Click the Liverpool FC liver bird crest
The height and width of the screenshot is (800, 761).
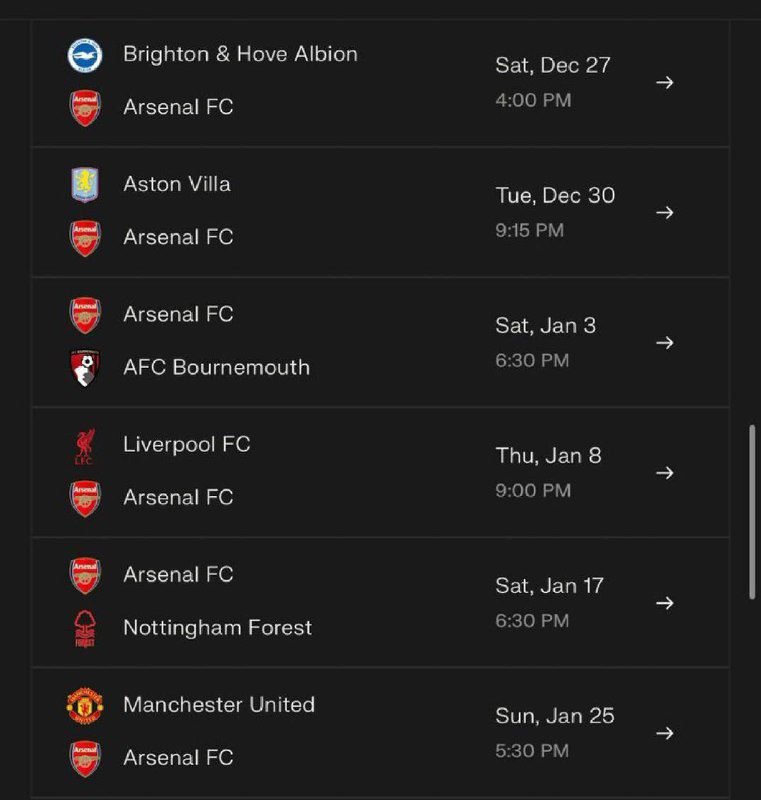click(x=85, y=445)
